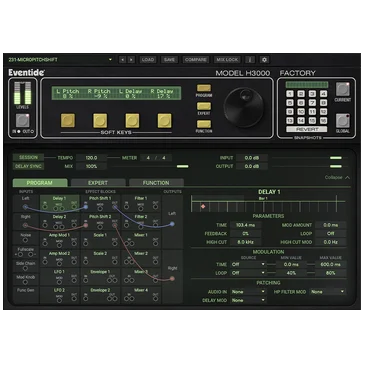365x365 pixels.
Task: Go to the next preset arrow
Action: (x=131, y=60)
